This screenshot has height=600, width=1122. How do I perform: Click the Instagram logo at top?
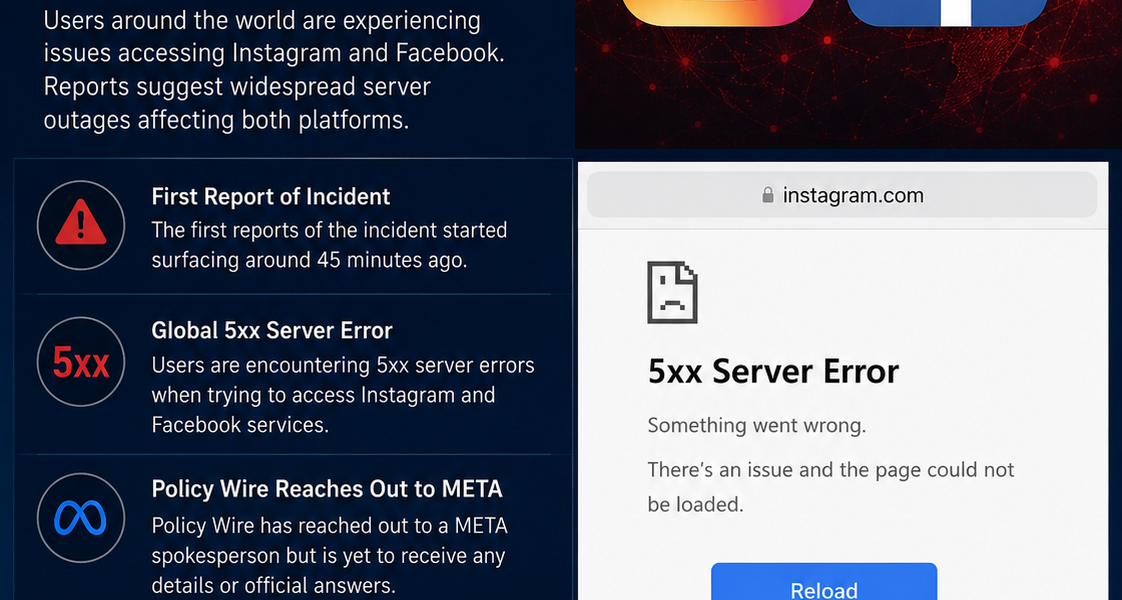[718, 12]
